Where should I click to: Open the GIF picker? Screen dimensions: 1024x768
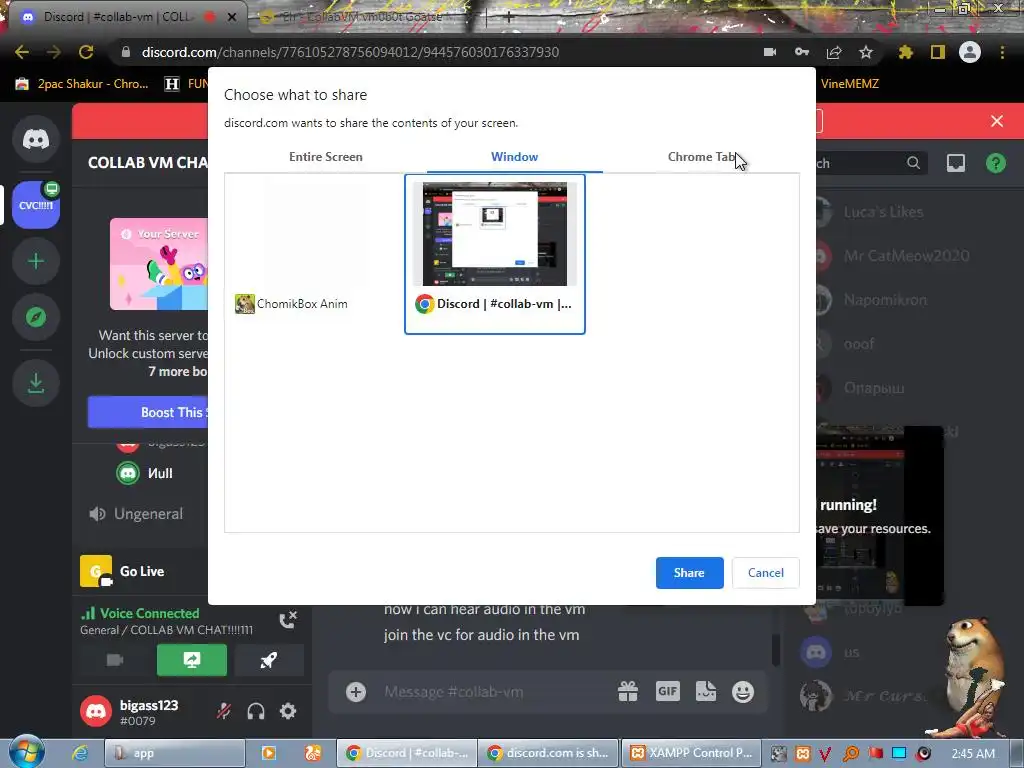tap(667, 692)
